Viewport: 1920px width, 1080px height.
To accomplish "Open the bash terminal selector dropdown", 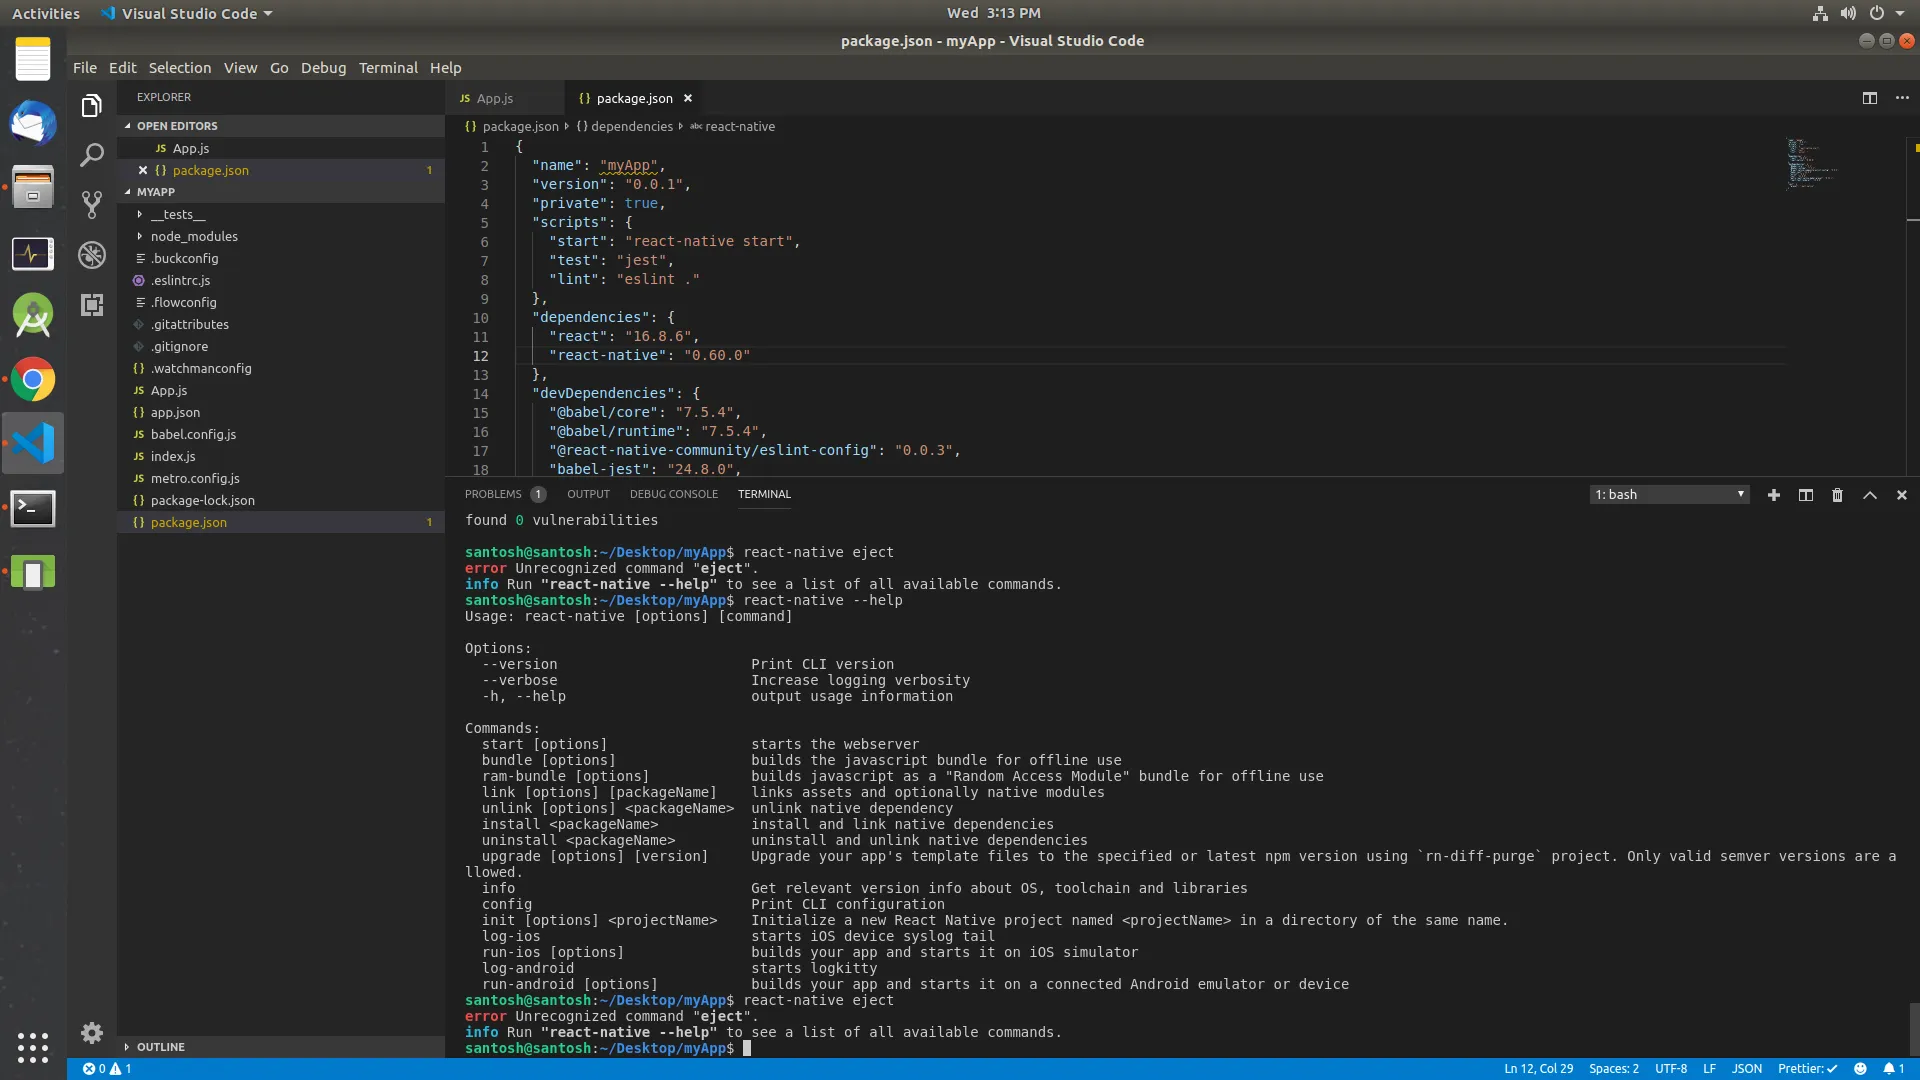I will [1668, 495].
